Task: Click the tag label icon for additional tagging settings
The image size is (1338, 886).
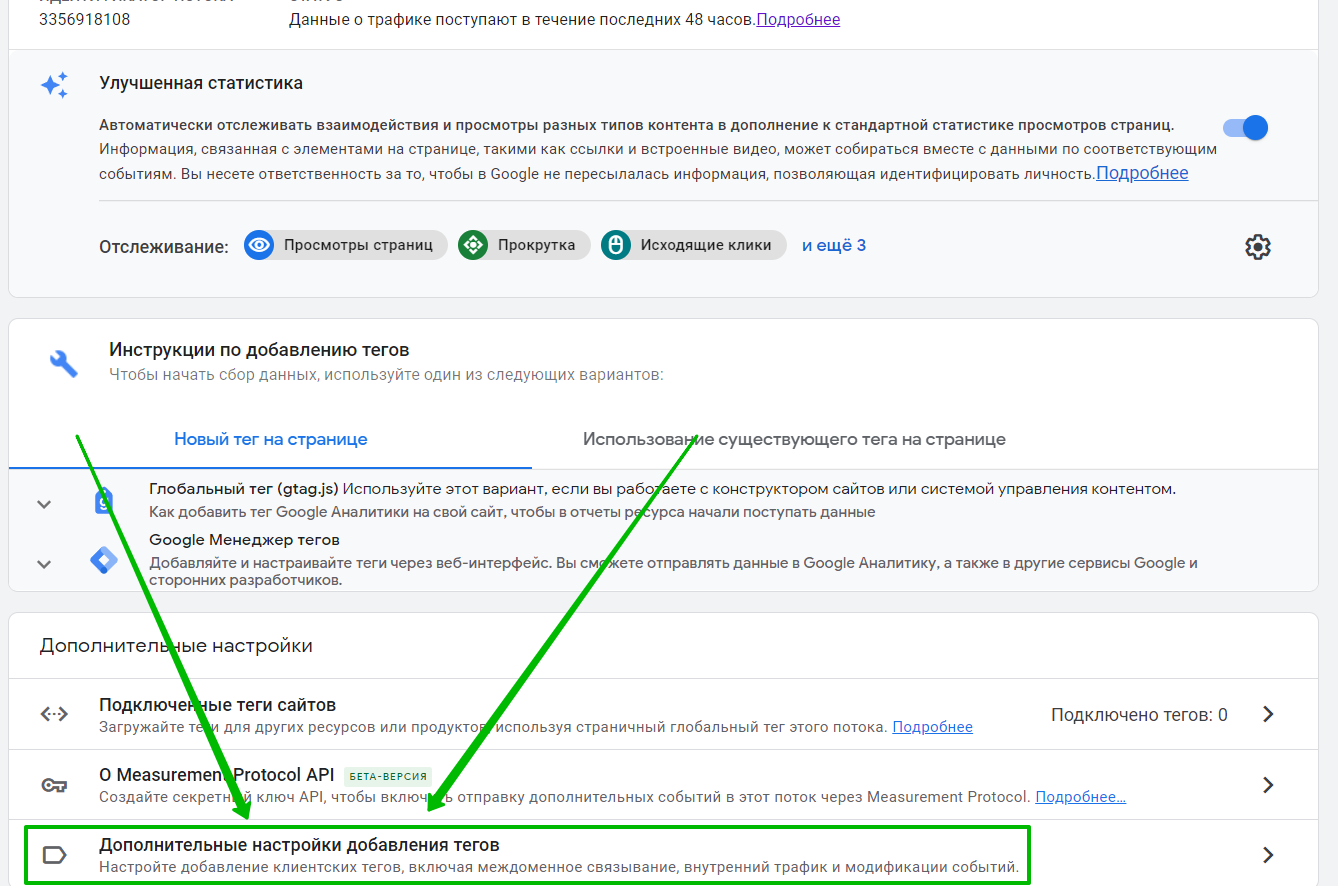Action: 54,855
